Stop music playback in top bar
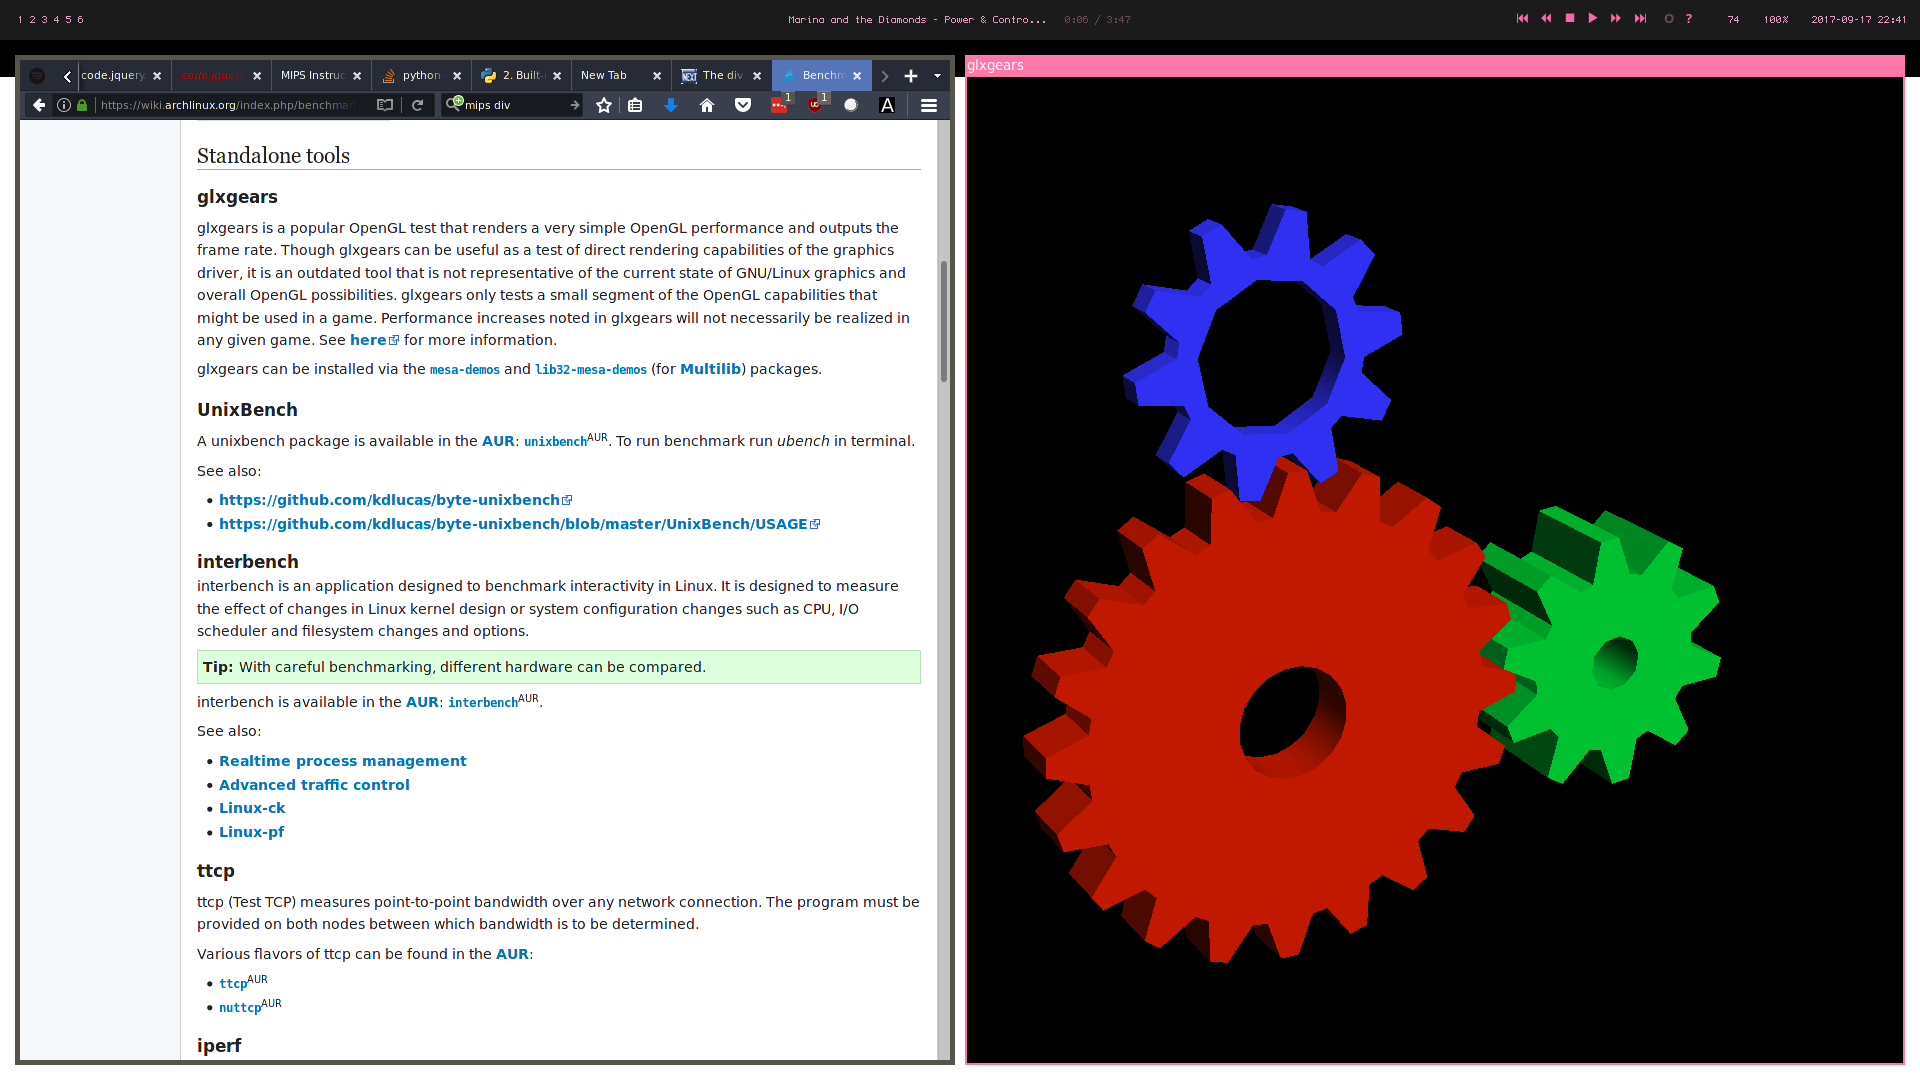This screenshot has height=1080, width=1920. 1570,19
